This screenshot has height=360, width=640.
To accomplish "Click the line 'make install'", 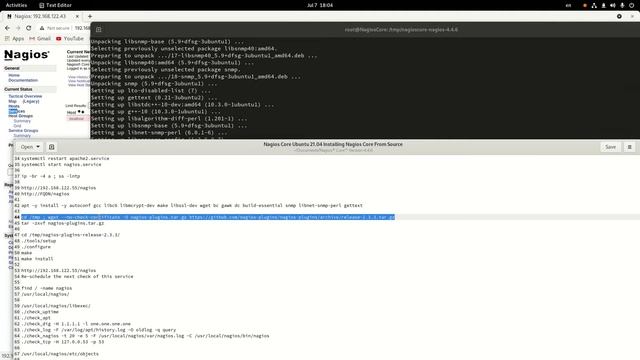I will pyautogui.click(x=37, y=259).
